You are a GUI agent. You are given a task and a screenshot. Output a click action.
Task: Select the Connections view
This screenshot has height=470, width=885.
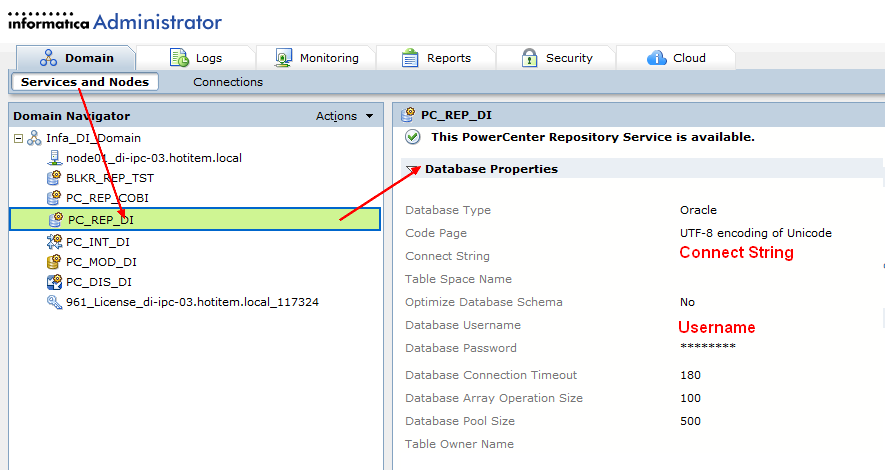point(228,82)
